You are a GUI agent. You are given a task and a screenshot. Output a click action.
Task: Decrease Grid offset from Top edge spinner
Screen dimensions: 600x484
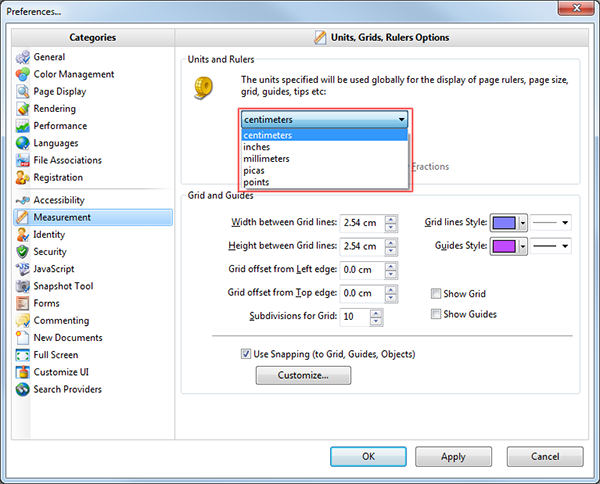(x=391, y=298)
